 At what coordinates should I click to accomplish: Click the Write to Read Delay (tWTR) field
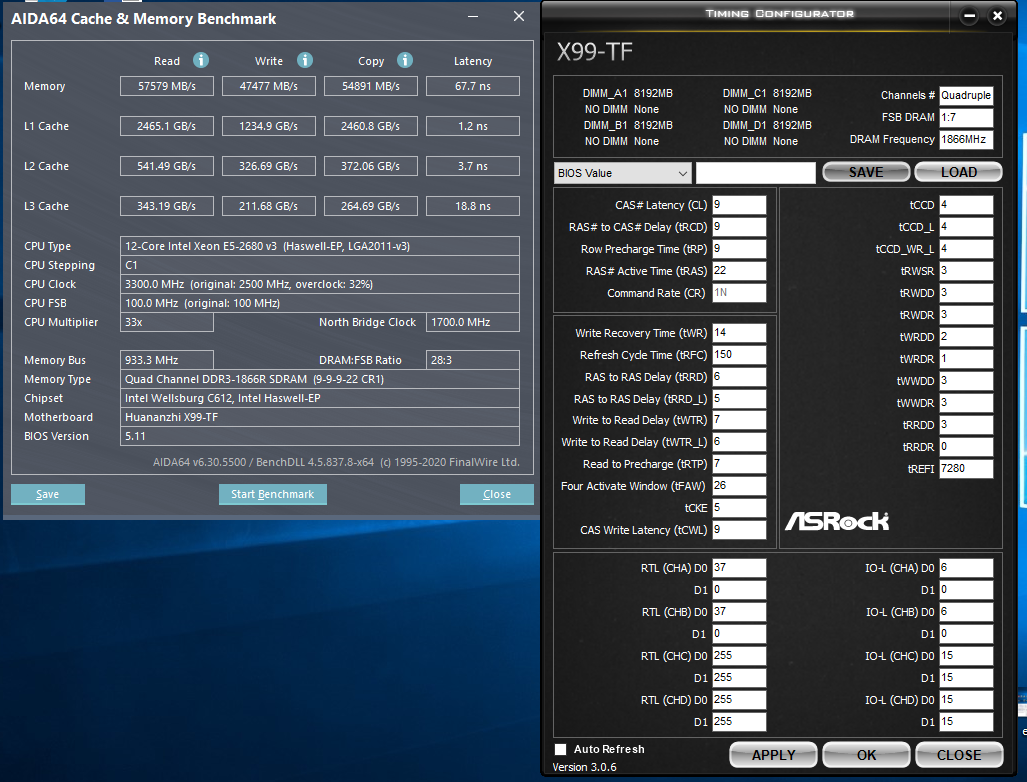click(739, 420)
